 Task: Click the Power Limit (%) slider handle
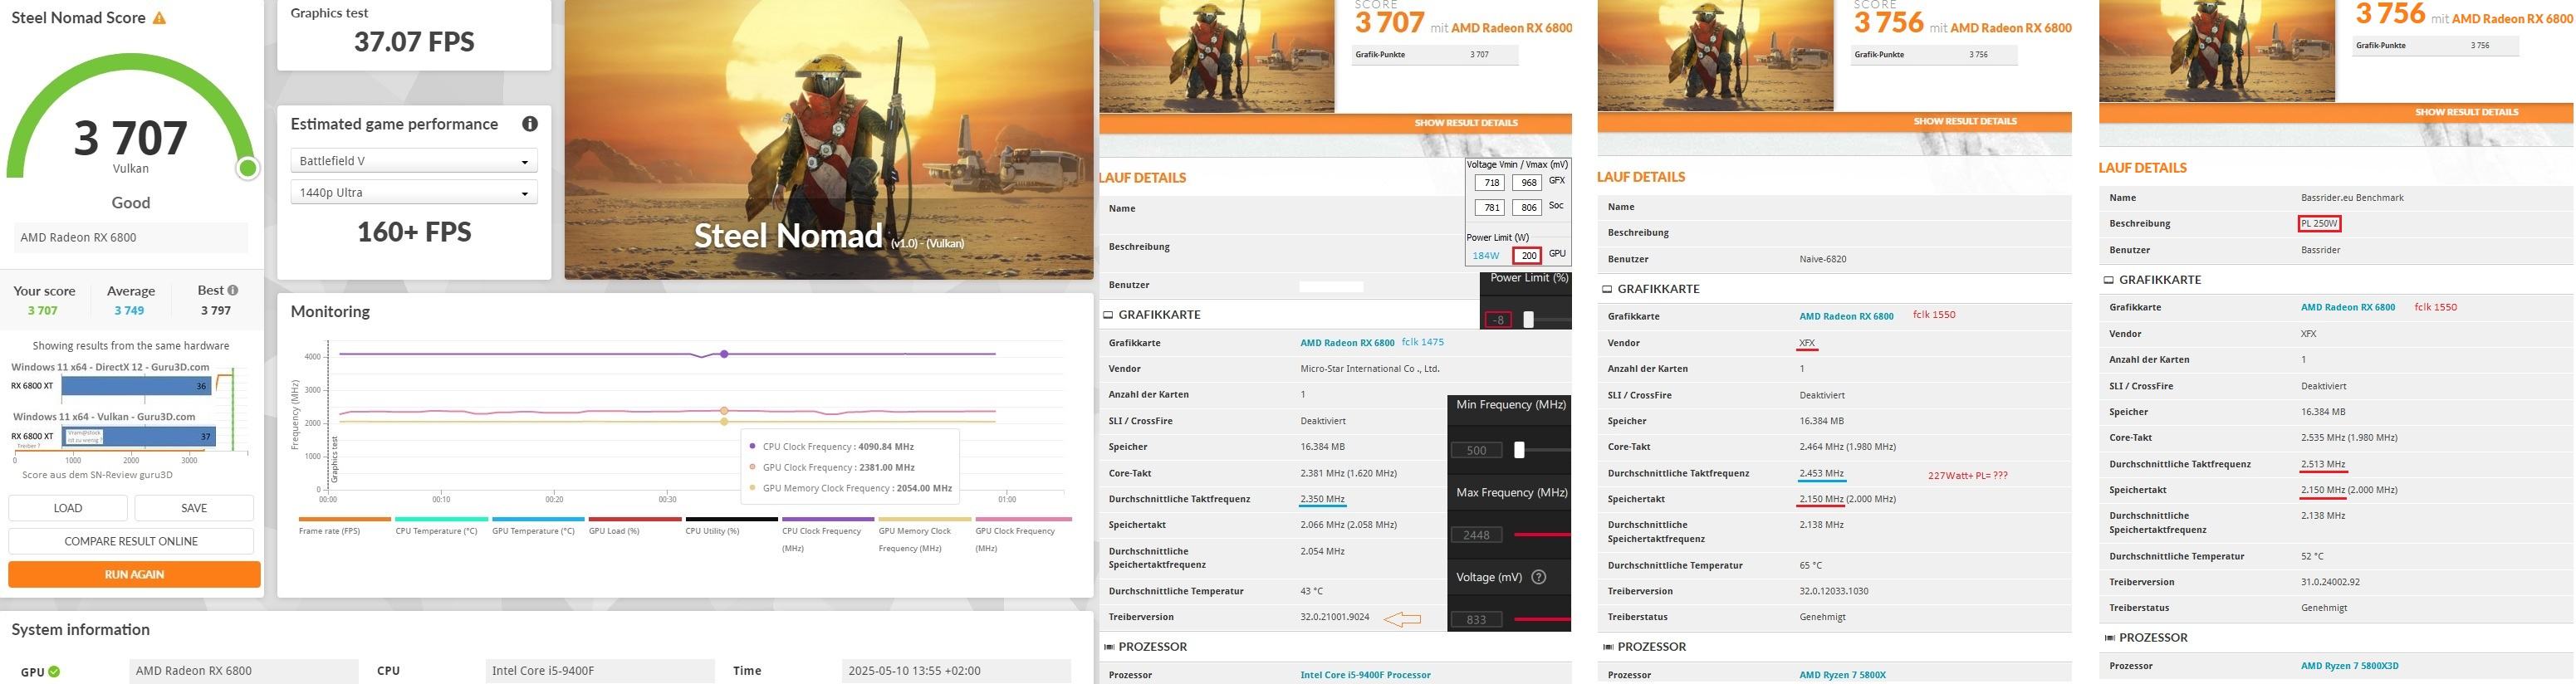[1528, 319]
